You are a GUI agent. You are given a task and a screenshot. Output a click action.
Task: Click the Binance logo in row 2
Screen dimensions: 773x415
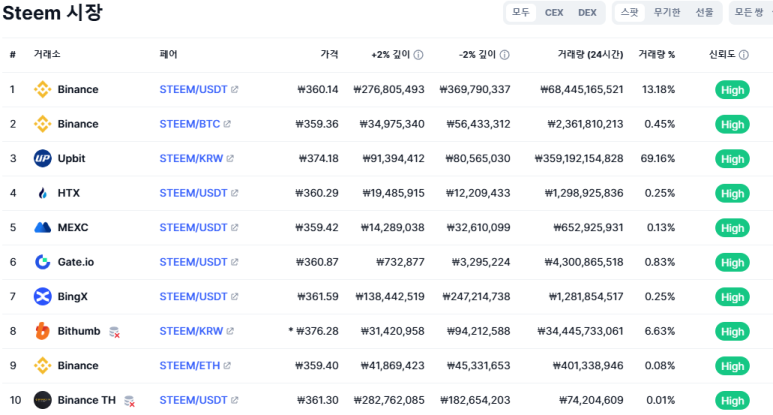coord(42,124)
